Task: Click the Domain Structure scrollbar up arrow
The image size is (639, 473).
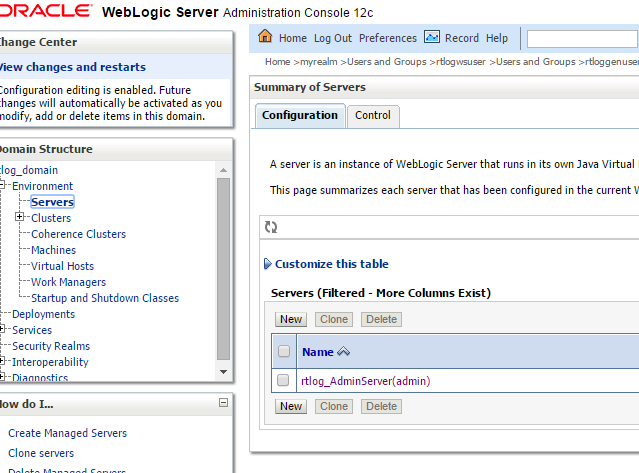Action: (223, 170)
